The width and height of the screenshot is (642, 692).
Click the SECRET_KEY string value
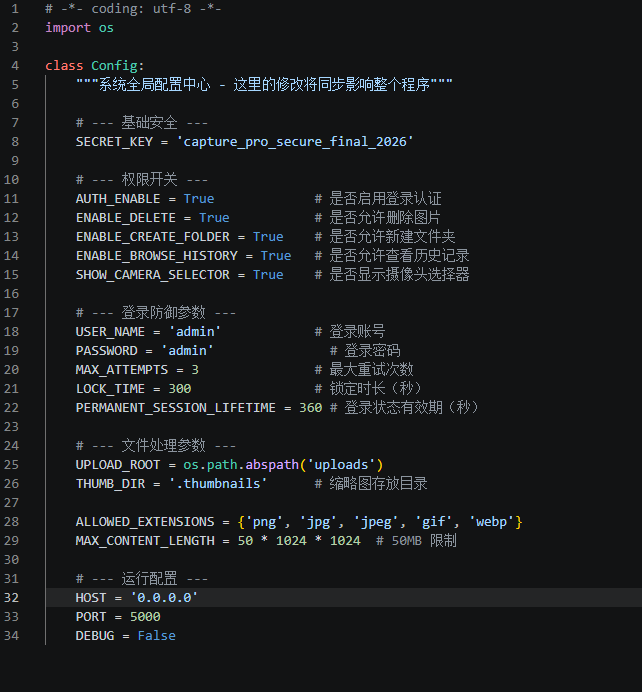pyautogui.click(x=295, y=142)
